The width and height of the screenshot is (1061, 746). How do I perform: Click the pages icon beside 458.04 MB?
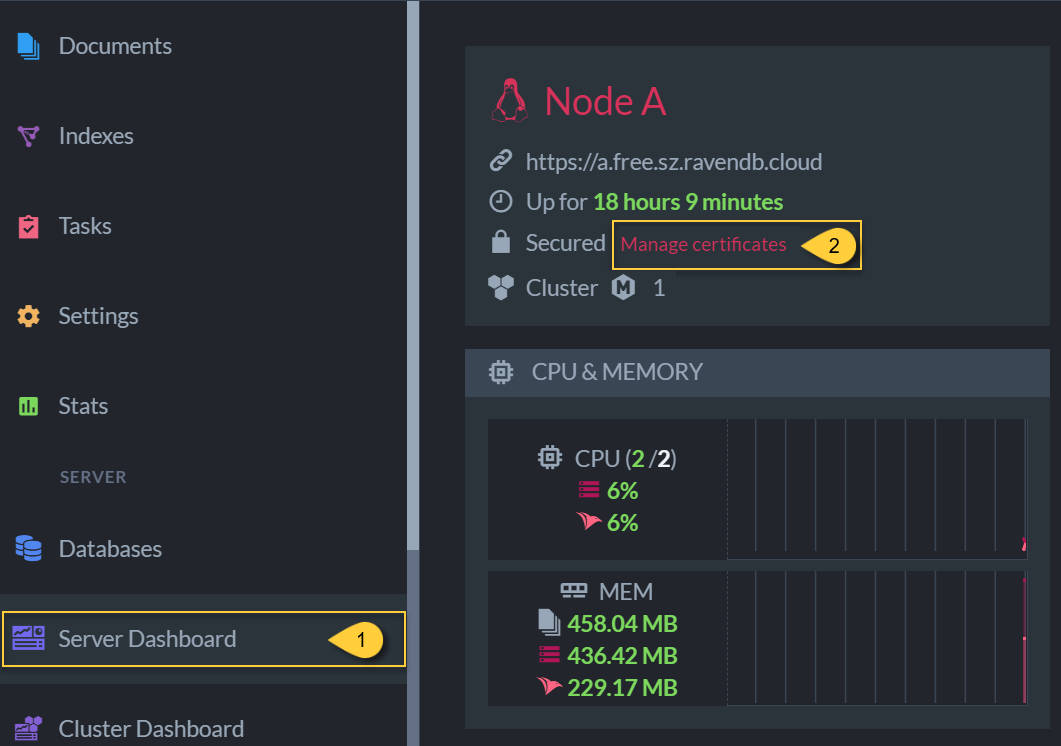[549, 623]
